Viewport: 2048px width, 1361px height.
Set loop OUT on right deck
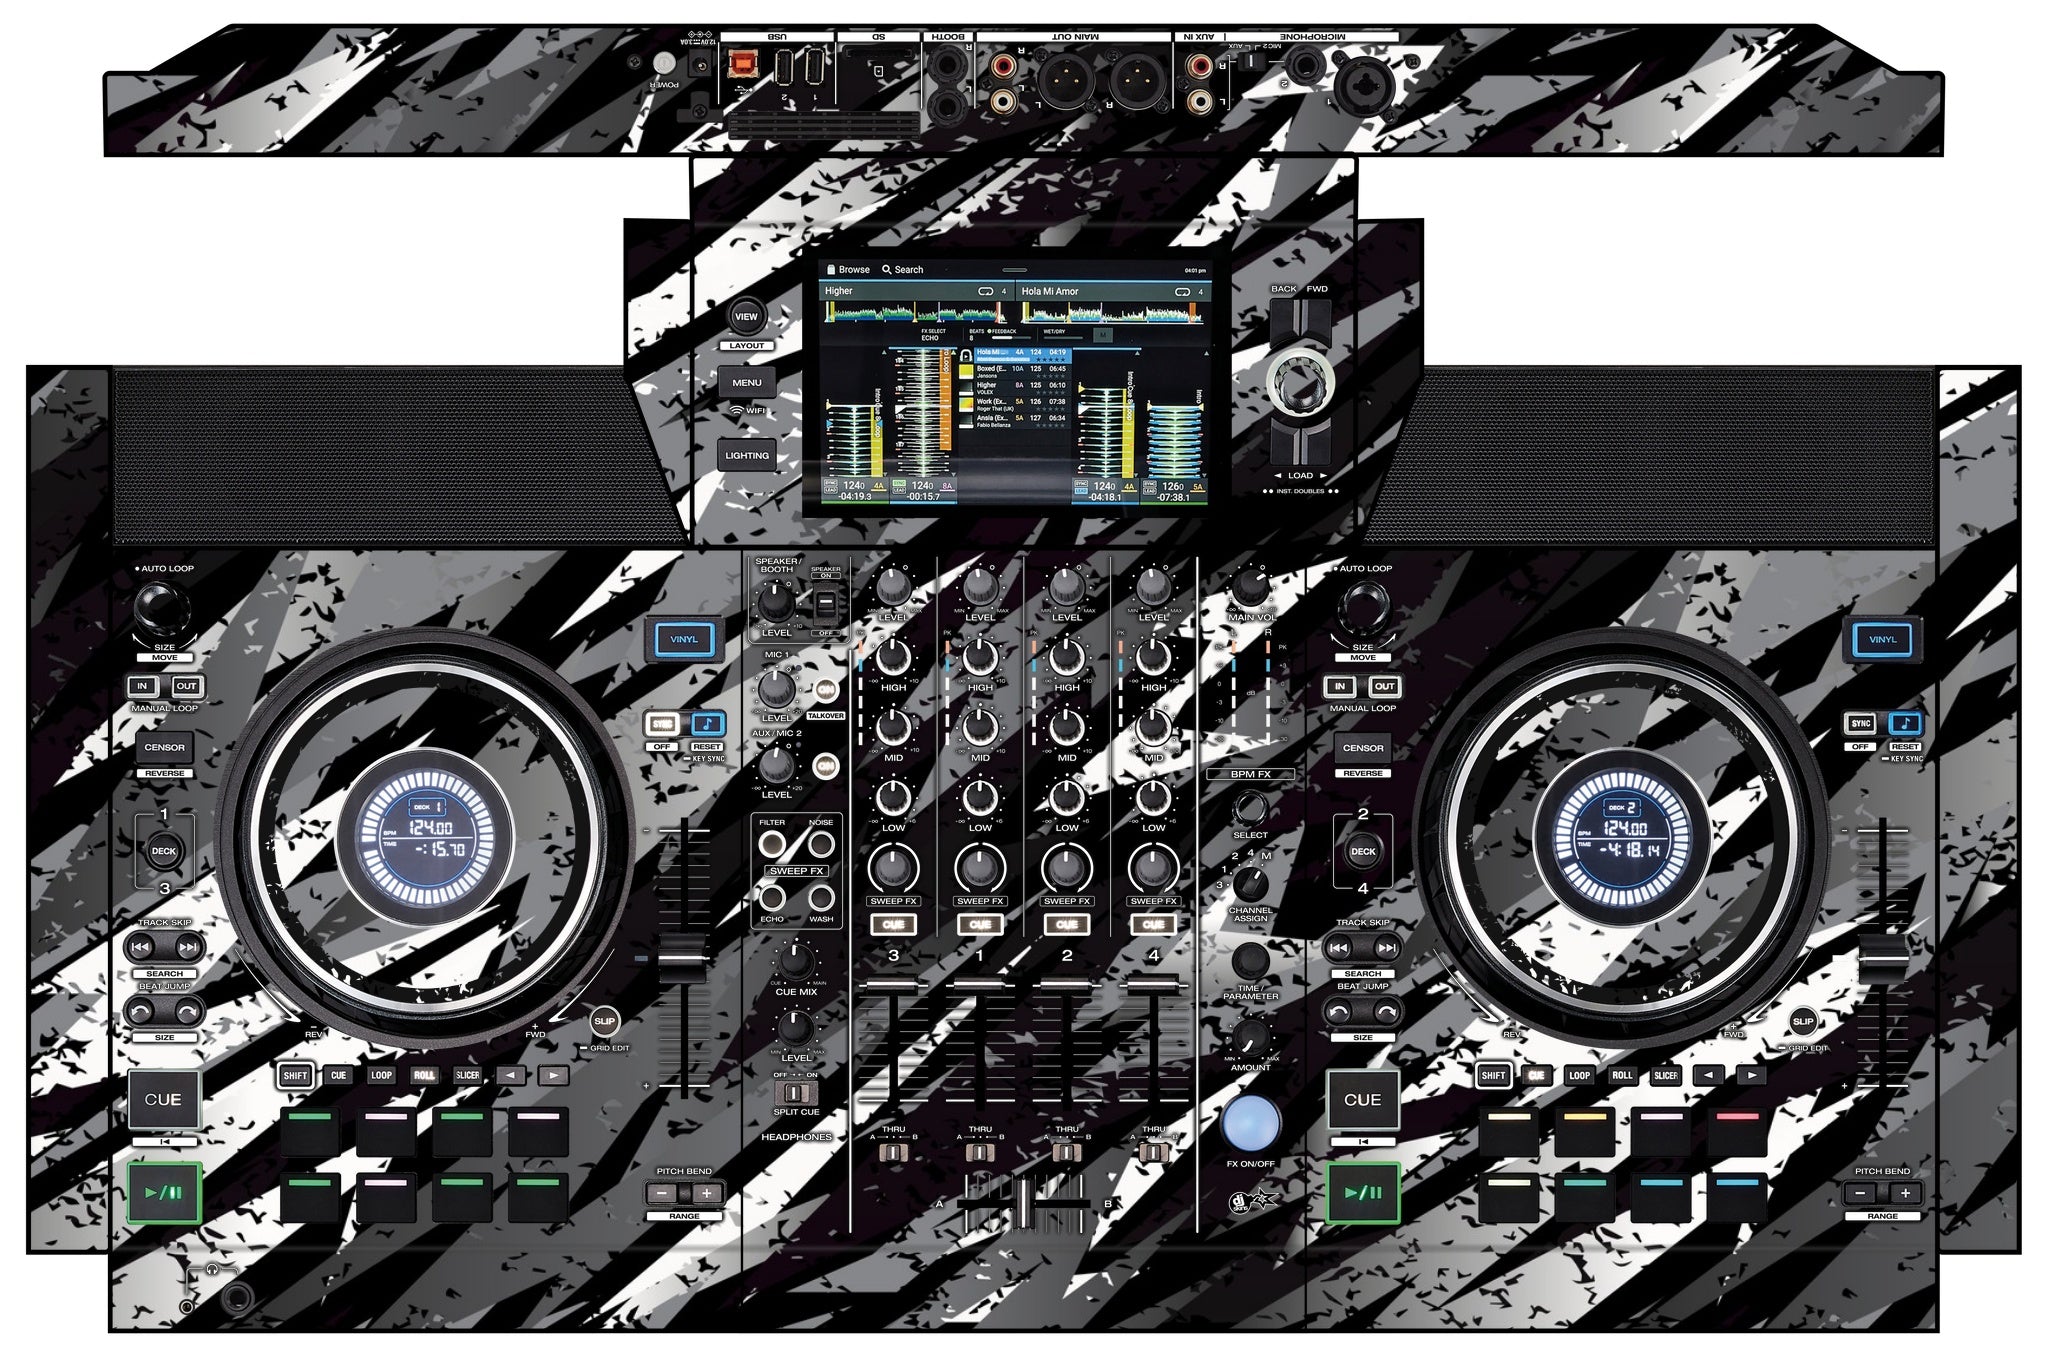pos(1385,686)
